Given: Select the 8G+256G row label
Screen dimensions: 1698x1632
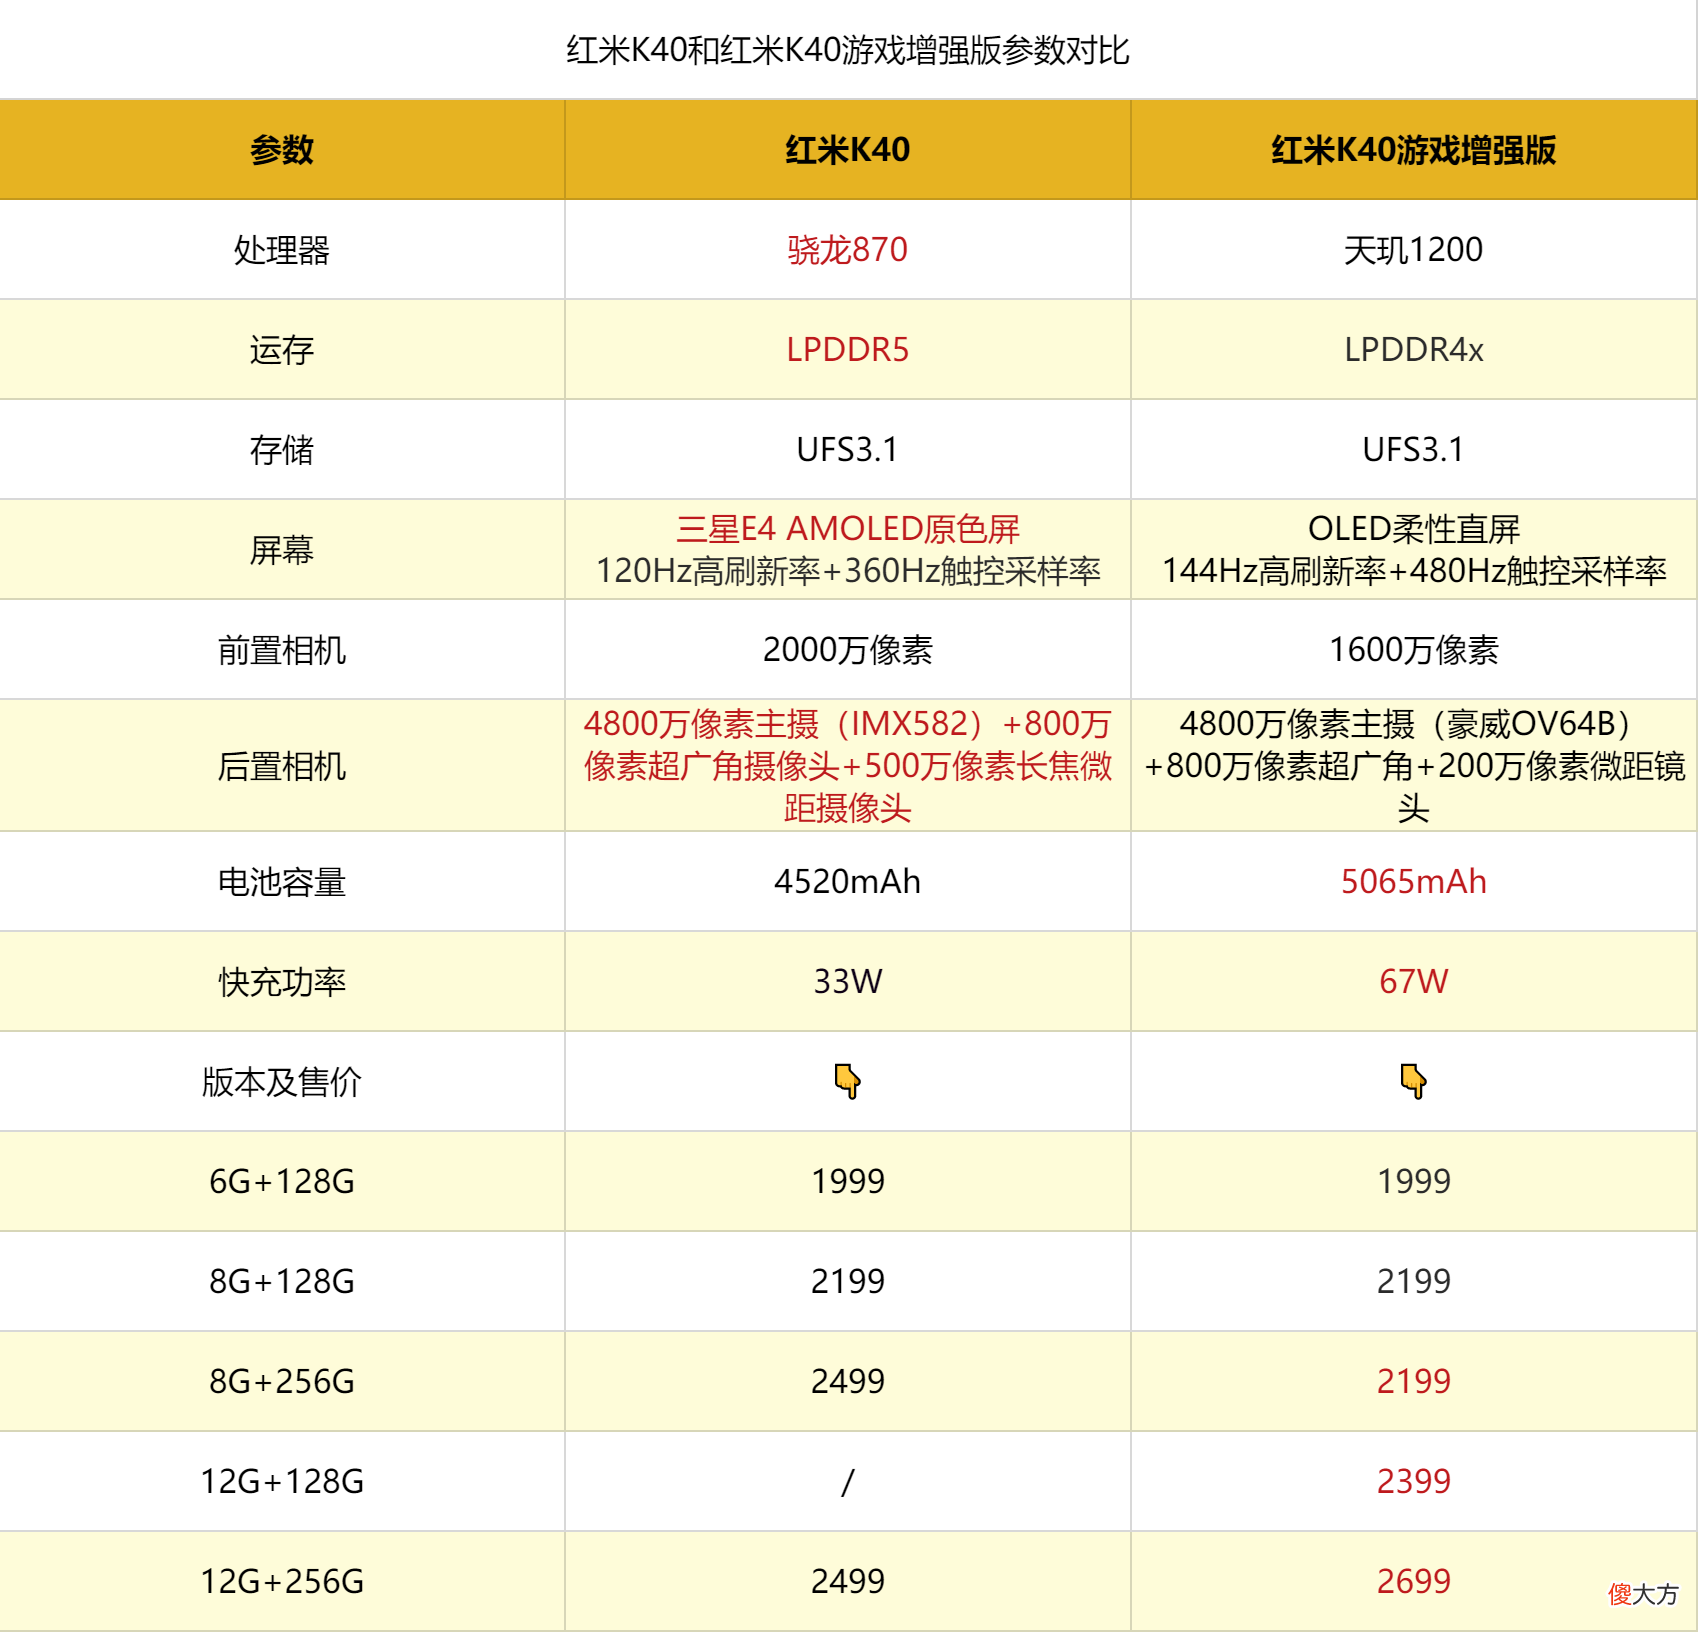Looking at the screenshot, I should (282, 1382).
